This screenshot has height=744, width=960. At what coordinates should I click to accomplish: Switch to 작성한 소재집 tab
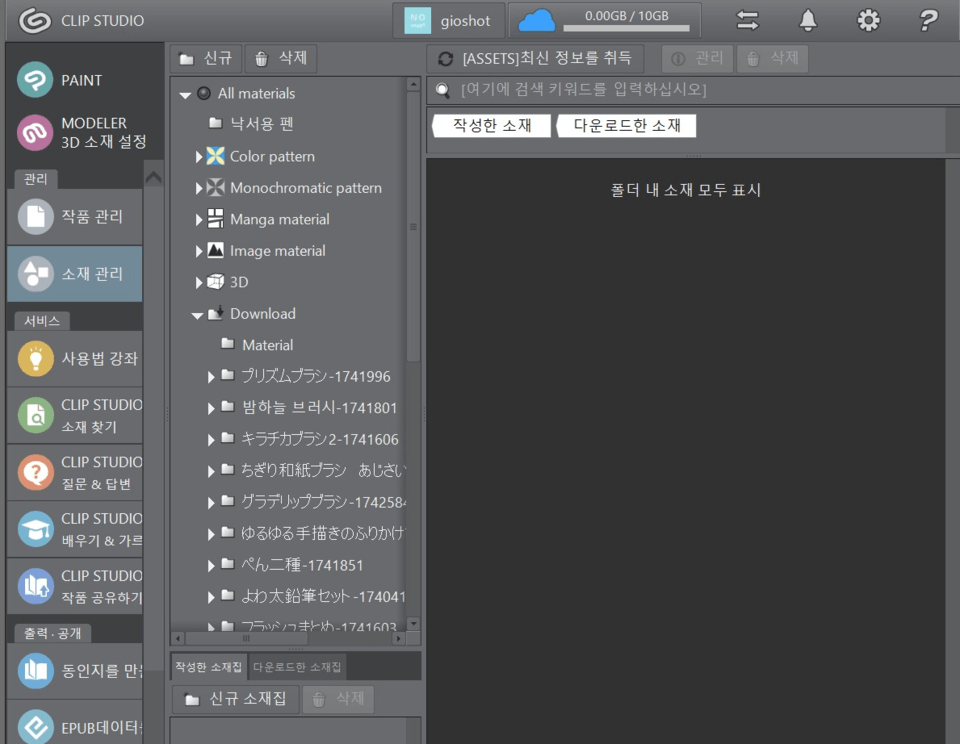pyautogui.click(x=209, y=667)
